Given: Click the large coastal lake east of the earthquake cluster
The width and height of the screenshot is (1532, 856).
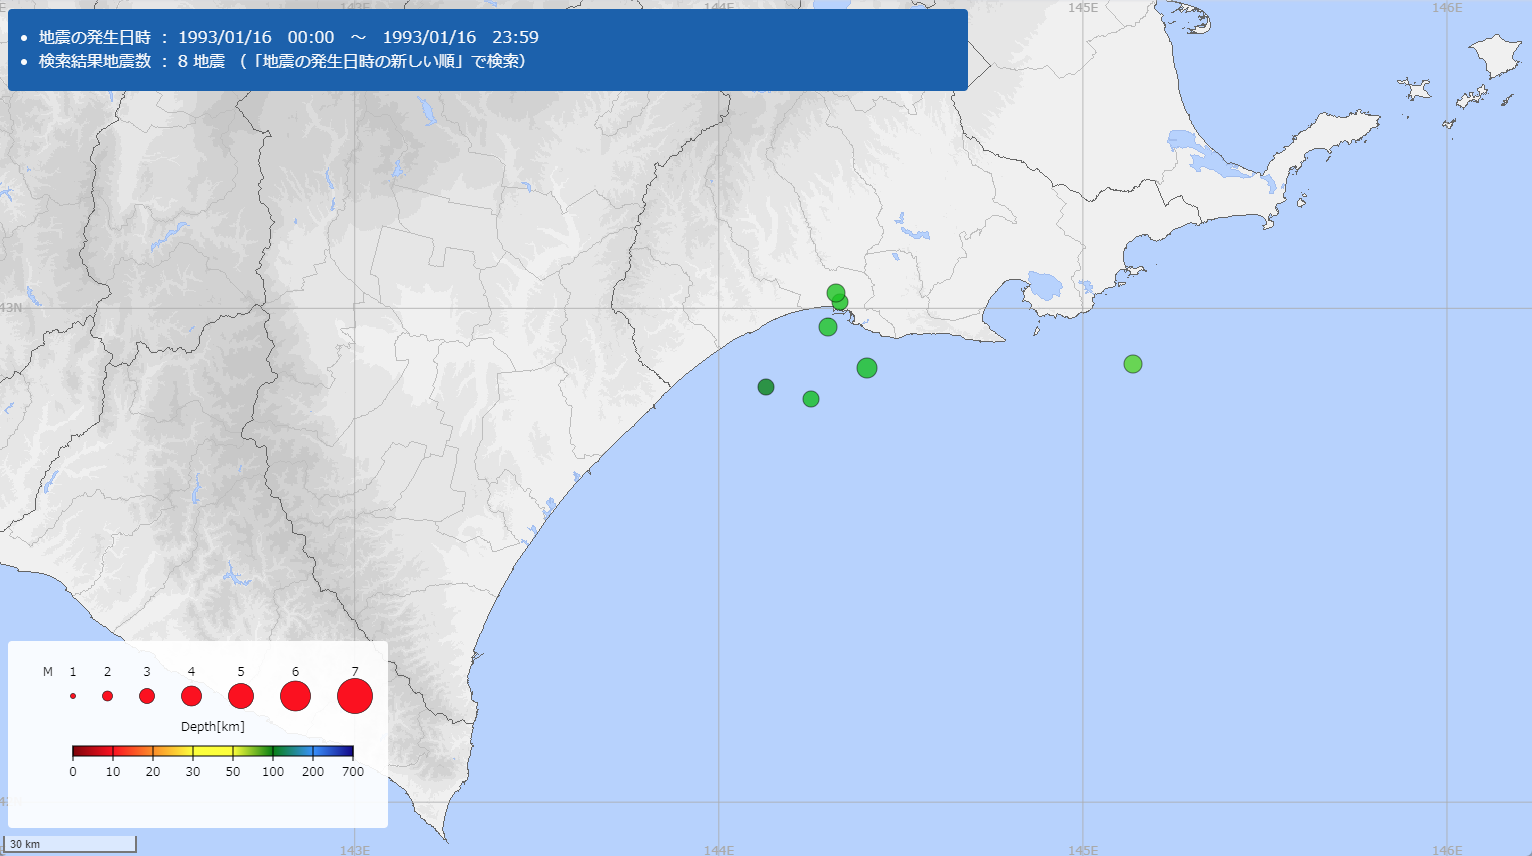Looking at the screenshot, I should (1042, 287).
